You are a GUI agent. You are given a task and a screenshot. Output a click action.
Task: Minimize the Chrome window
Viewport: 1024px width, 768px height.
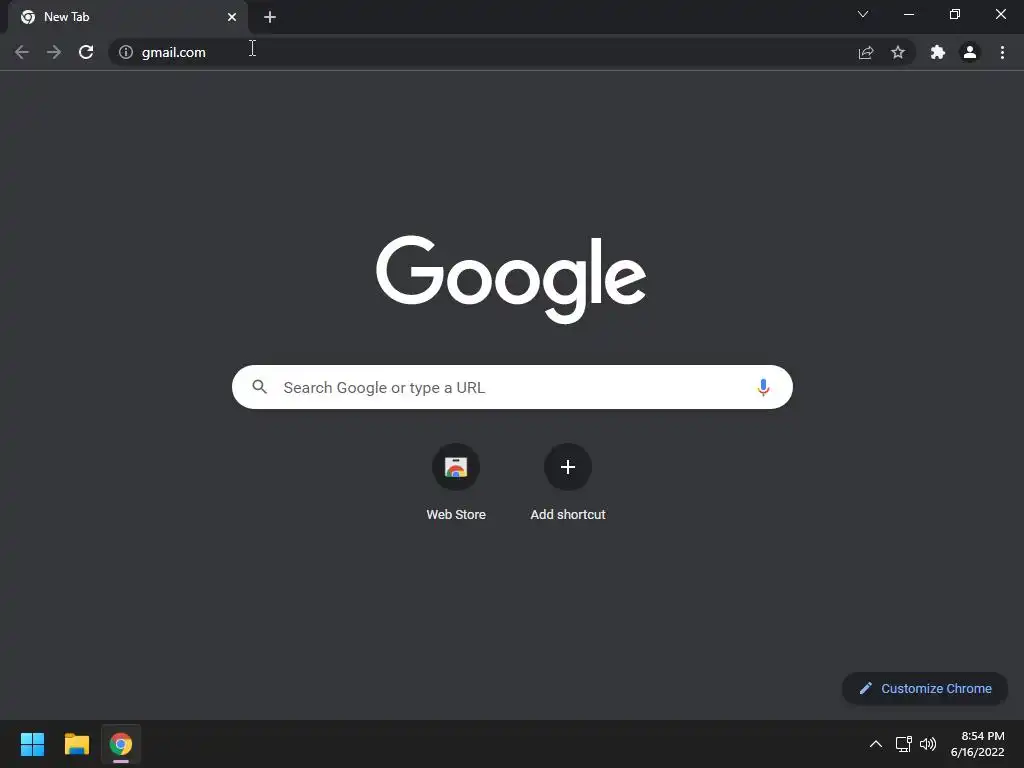click(x=908, y=14)
